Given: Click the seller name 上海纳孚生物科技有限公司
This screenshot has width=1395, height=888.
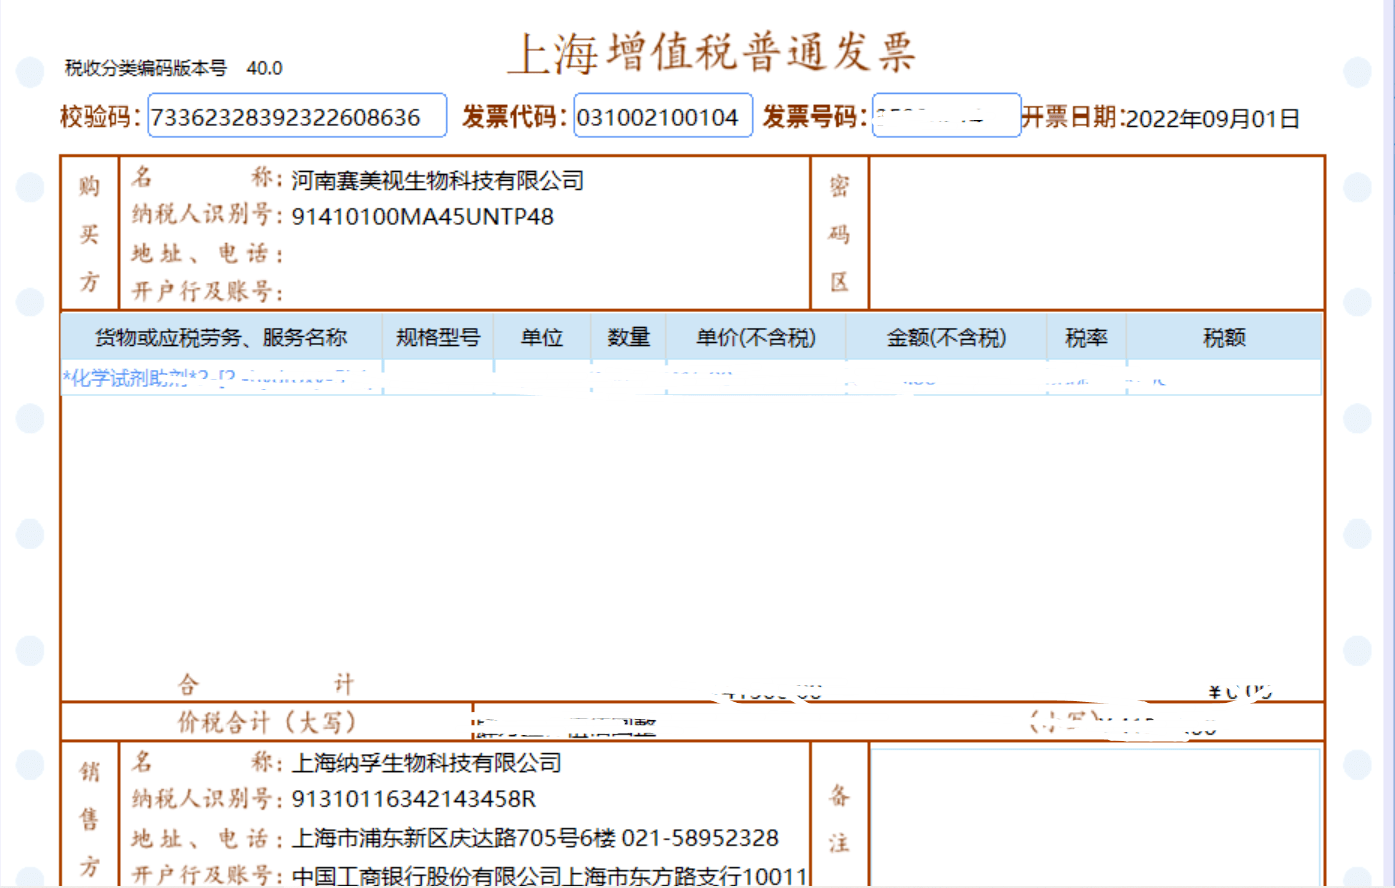Looking at the screenshot, I should pyautogui.click(x=426, y=763).
